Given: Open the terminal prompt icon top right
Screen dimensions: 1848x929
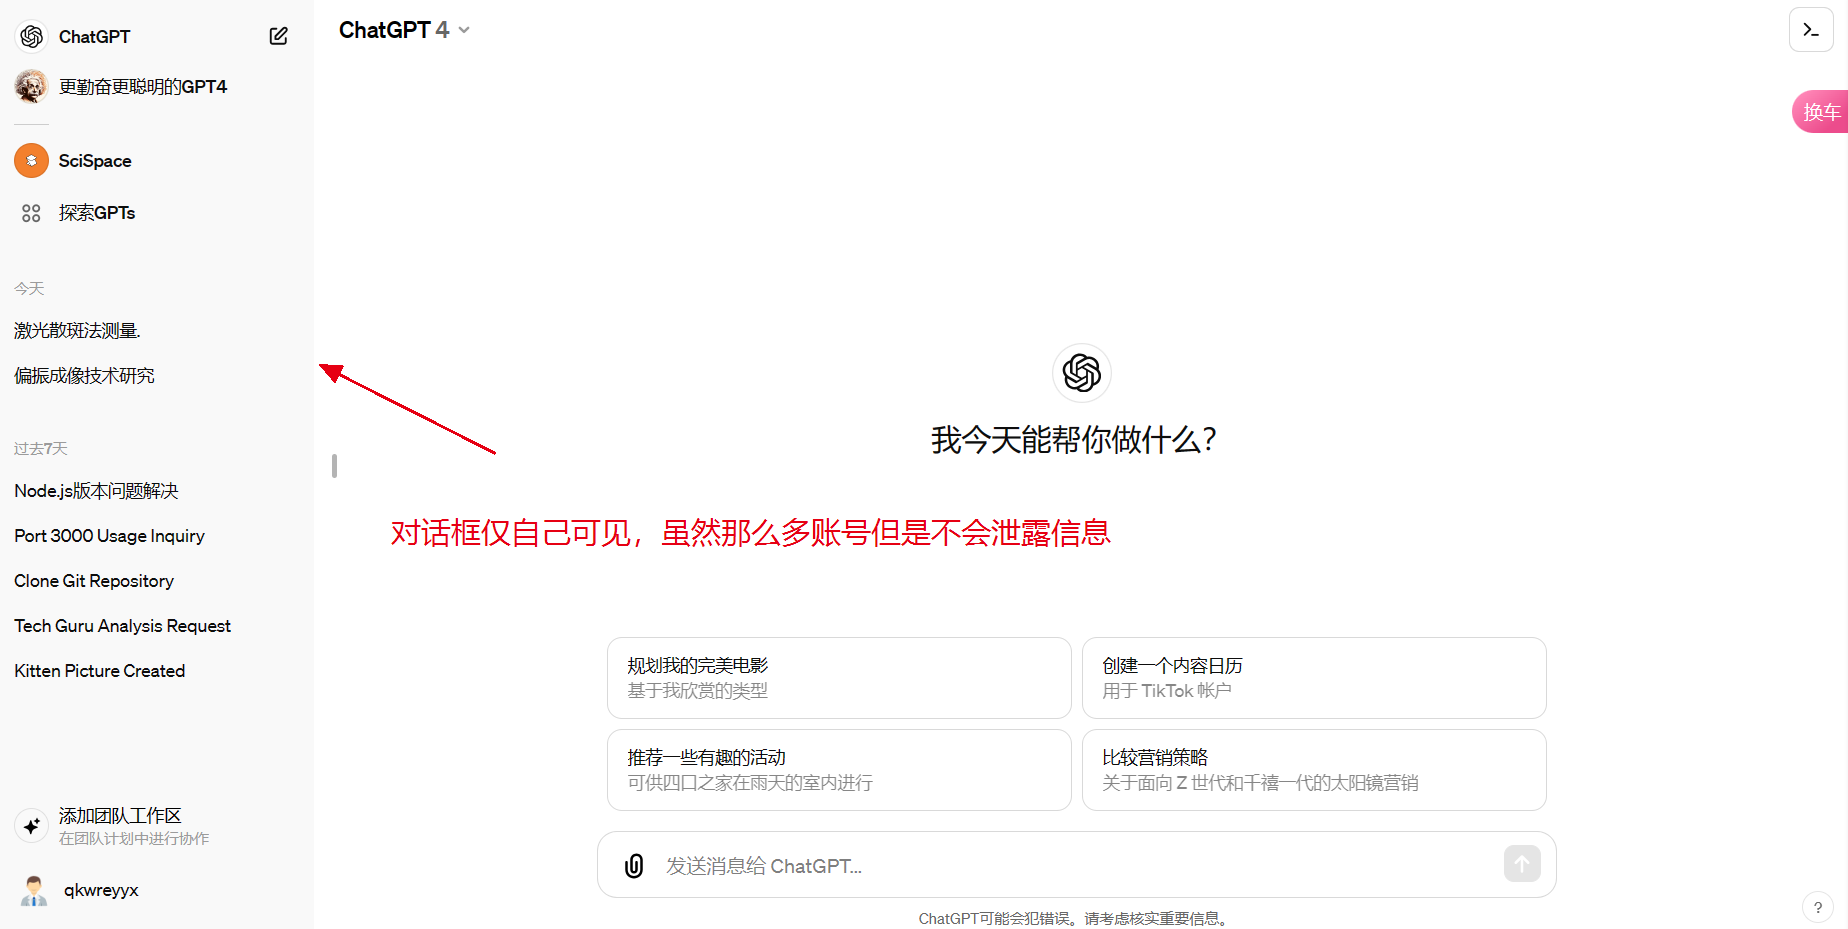Looking at the screenshot, I should [1810, 30].
